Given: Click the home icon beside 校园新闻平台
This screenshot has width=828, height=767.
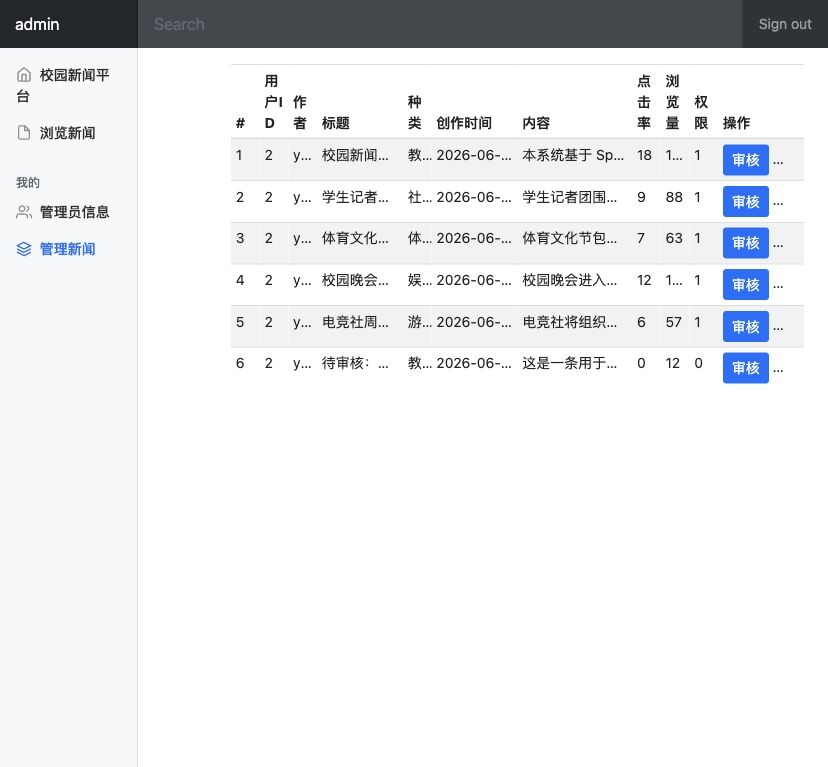Looking at the screenshot, I should pyautogui.click(x=24, y=75).
